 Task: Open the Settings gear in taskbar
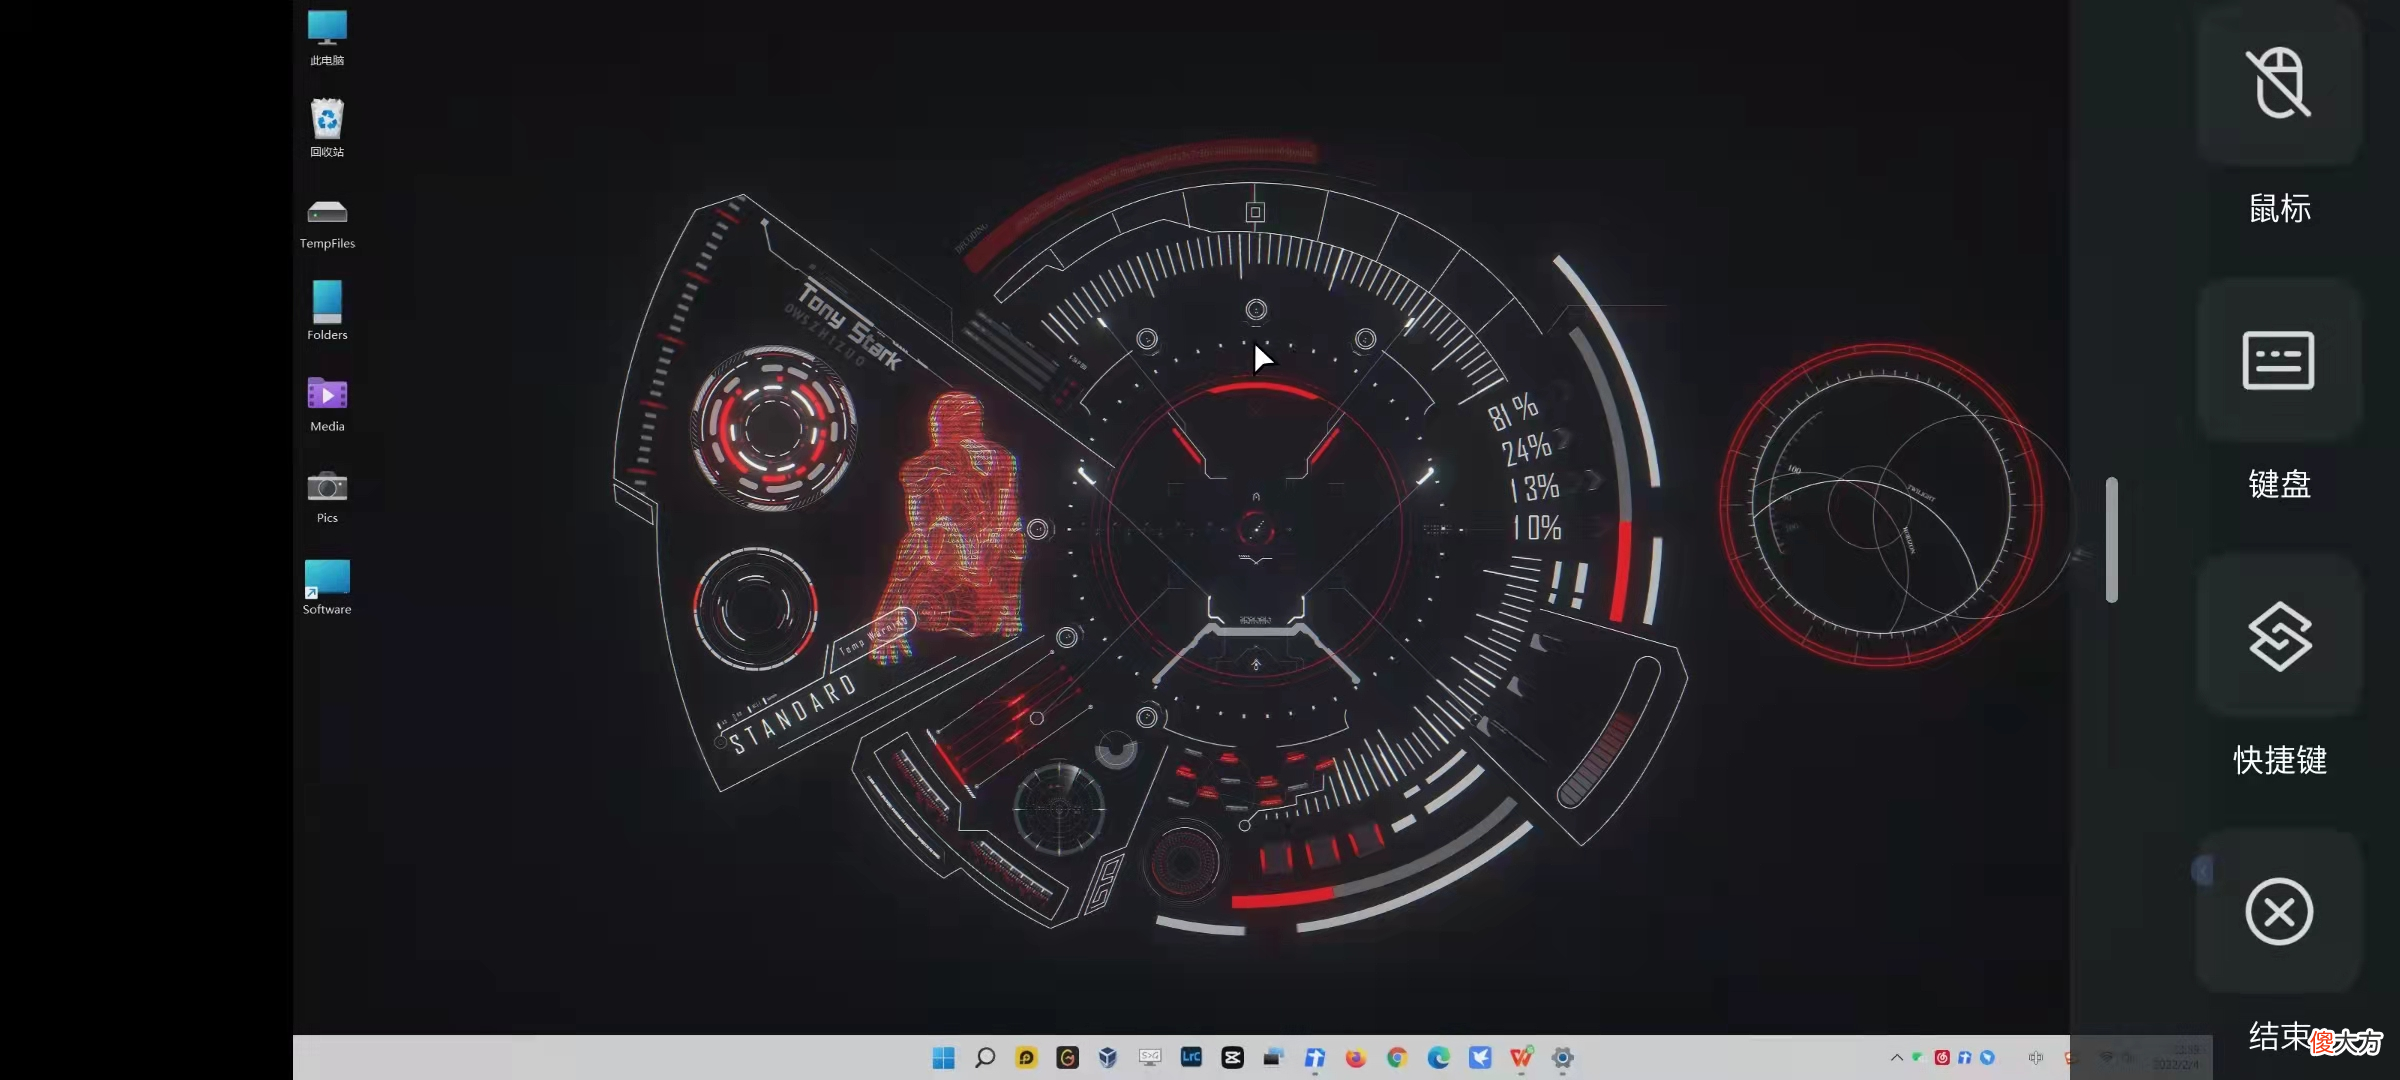click(x=1562, y=1058)
